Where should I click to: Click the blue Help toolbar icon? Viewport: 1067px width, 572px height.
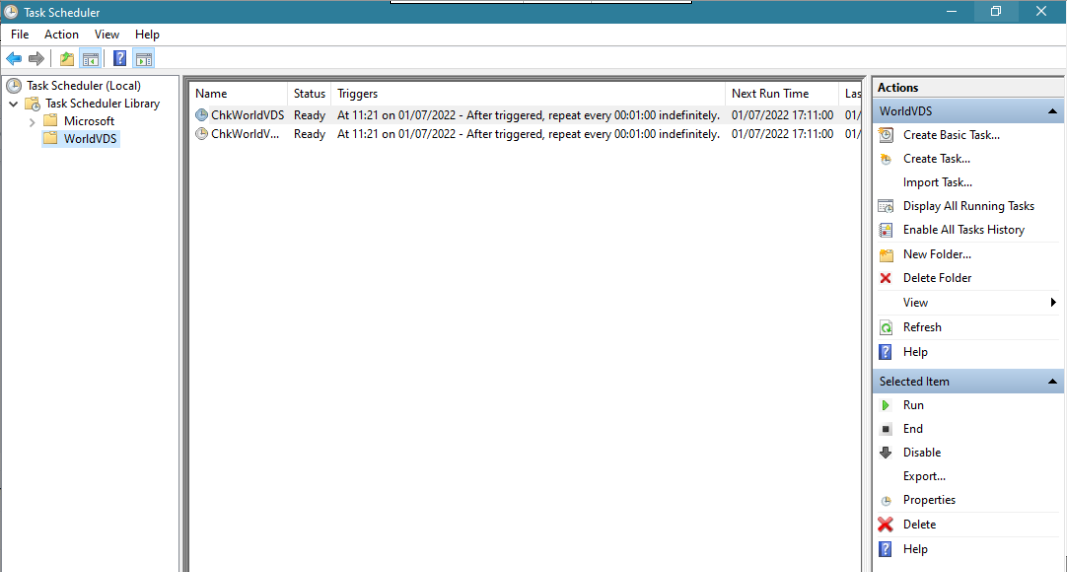pos(120,58)
